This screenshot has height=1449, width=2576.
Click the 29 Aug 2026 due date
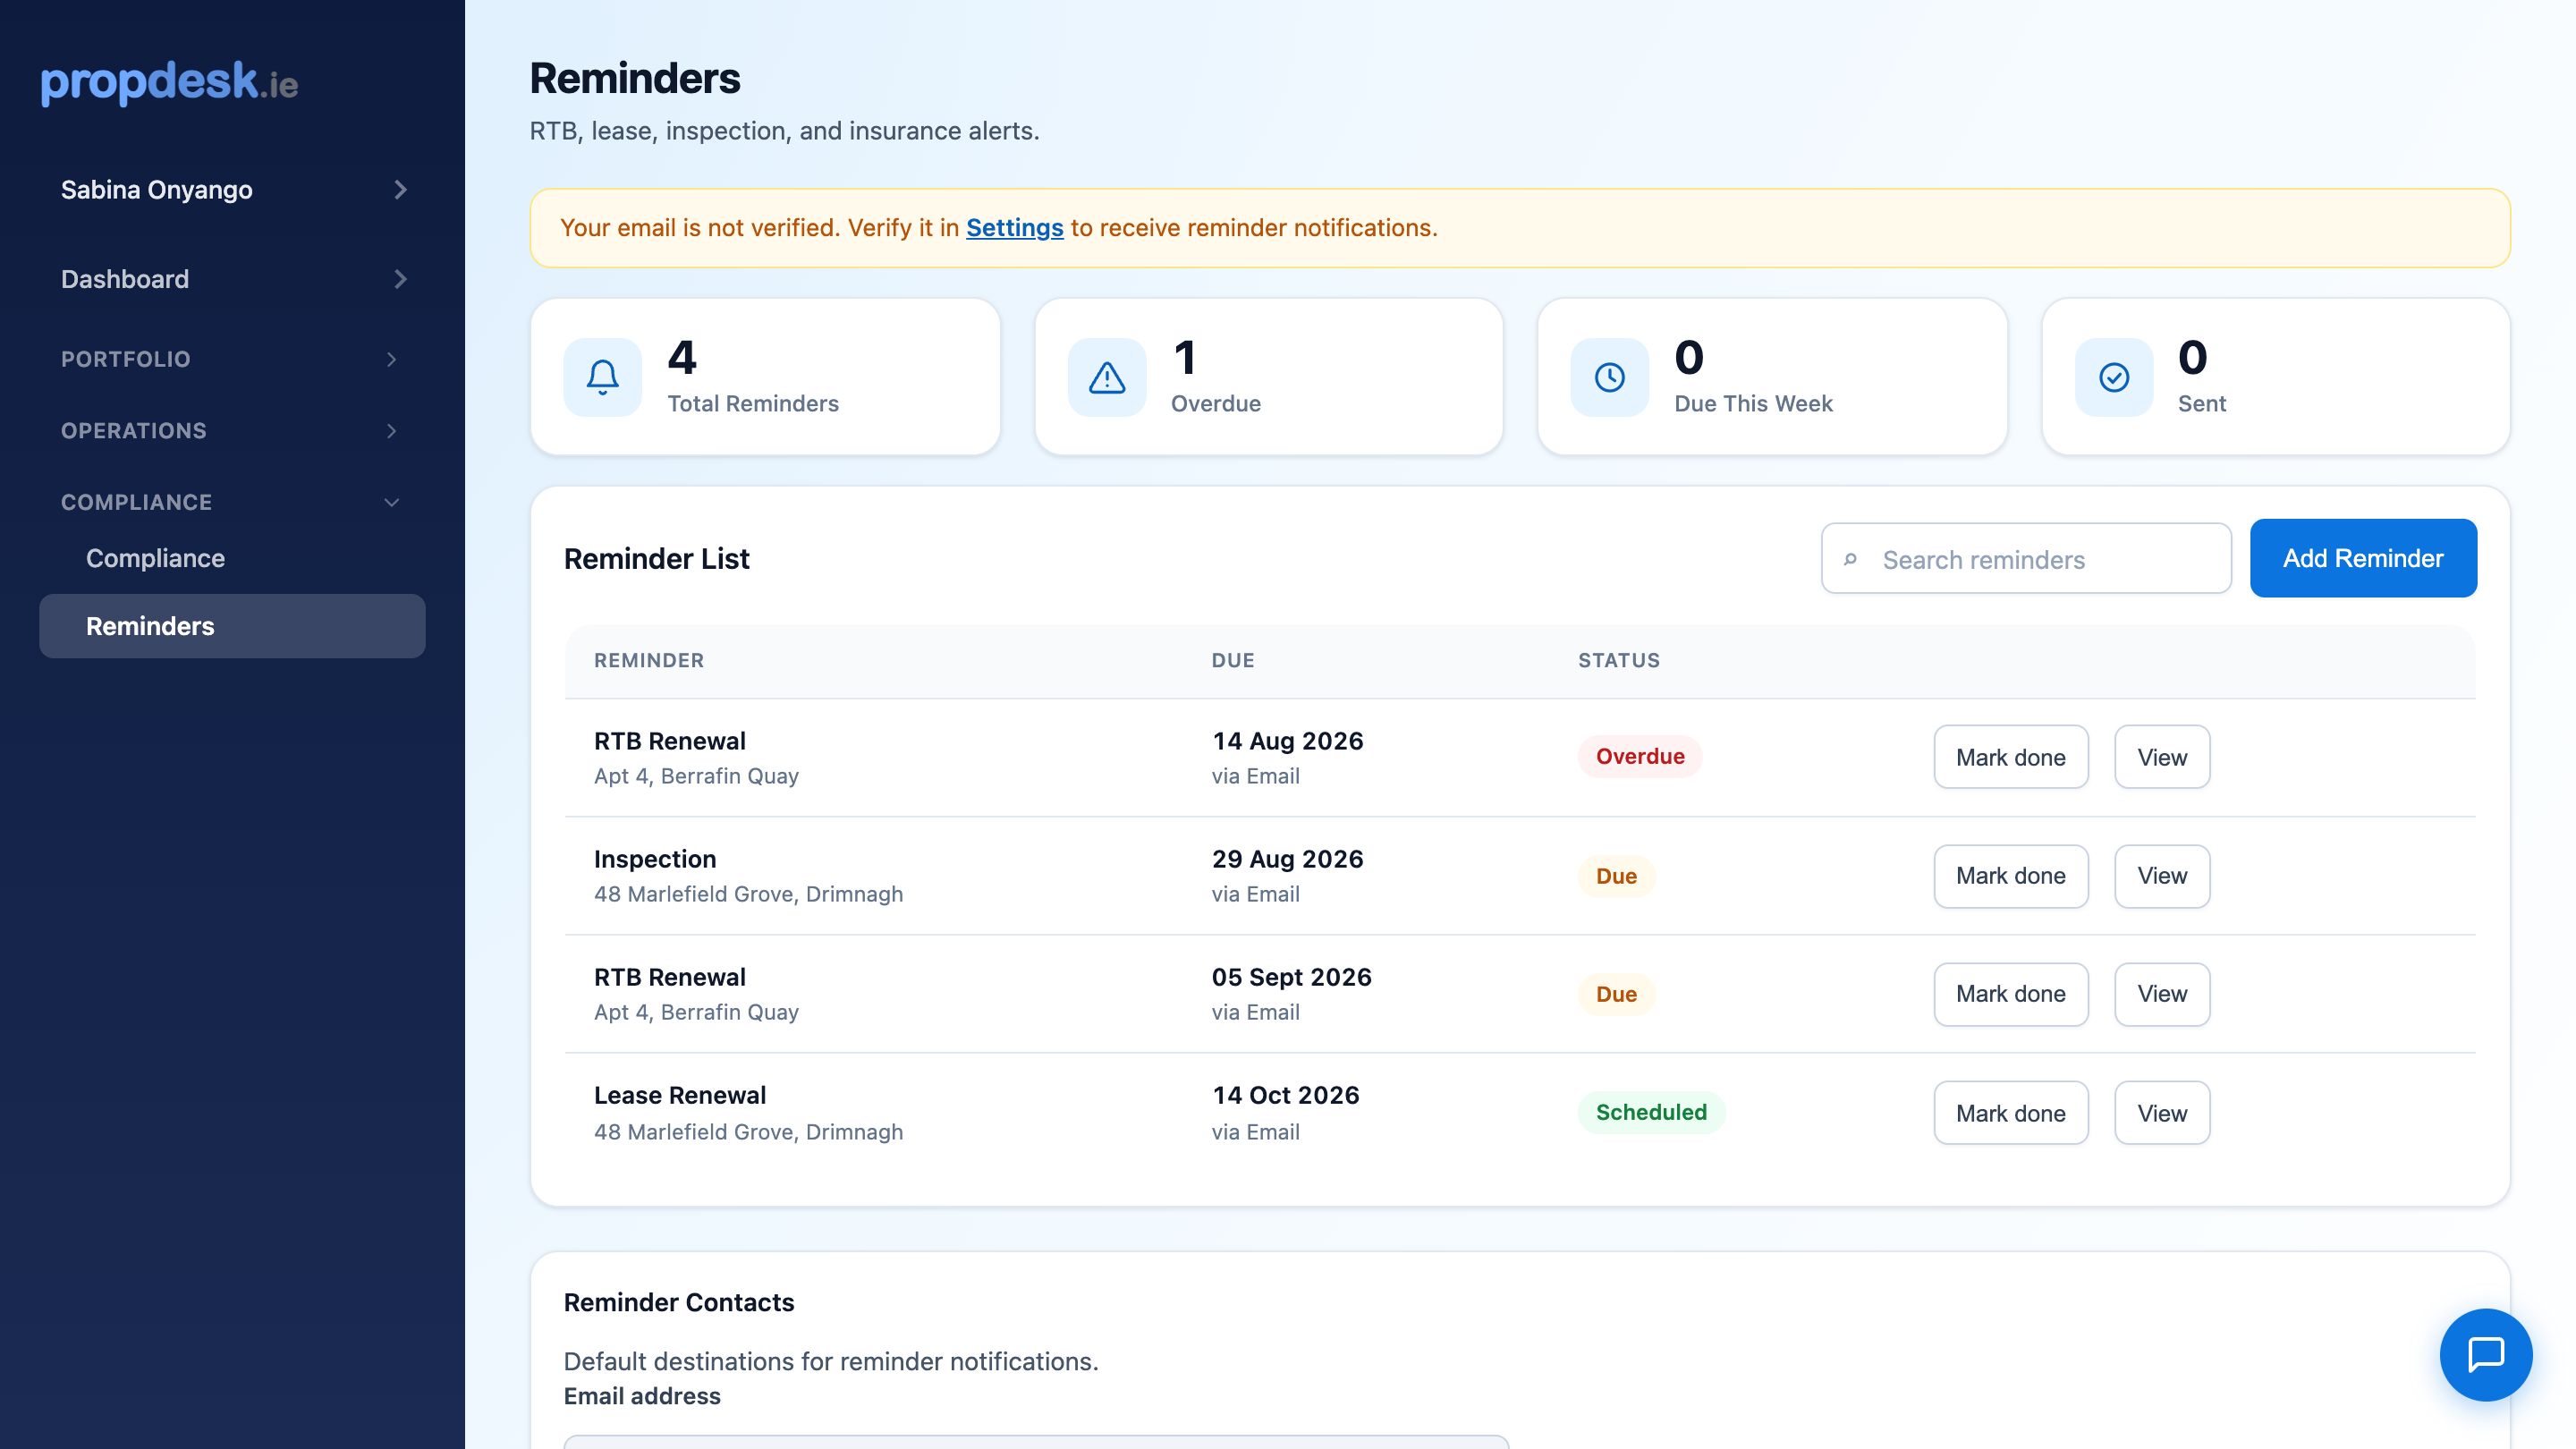coord(1288,859)
